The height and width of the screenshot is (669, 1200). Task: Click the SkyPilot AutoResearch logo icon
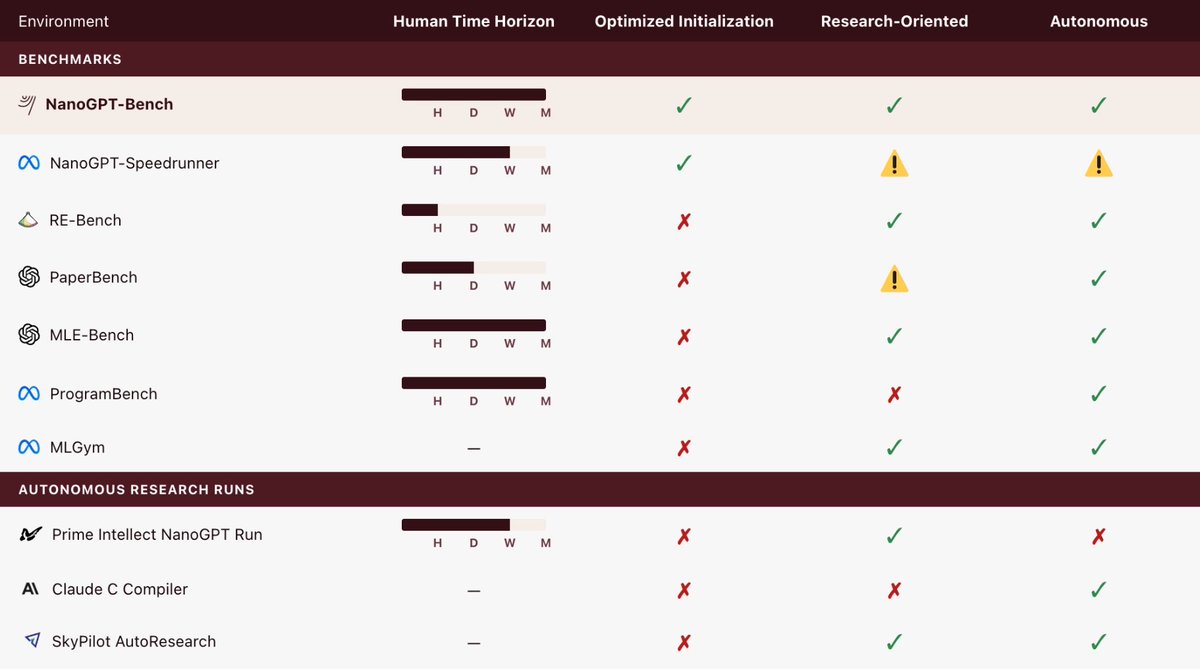32,641
